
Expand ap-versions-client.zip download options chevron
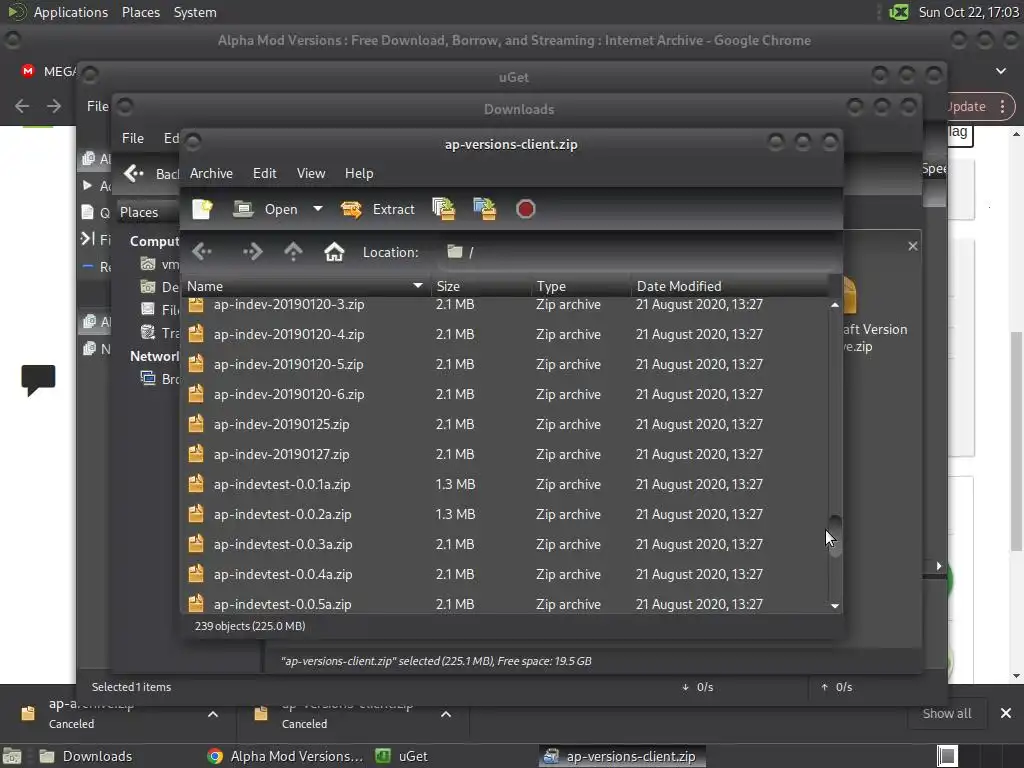coord(446,714)
